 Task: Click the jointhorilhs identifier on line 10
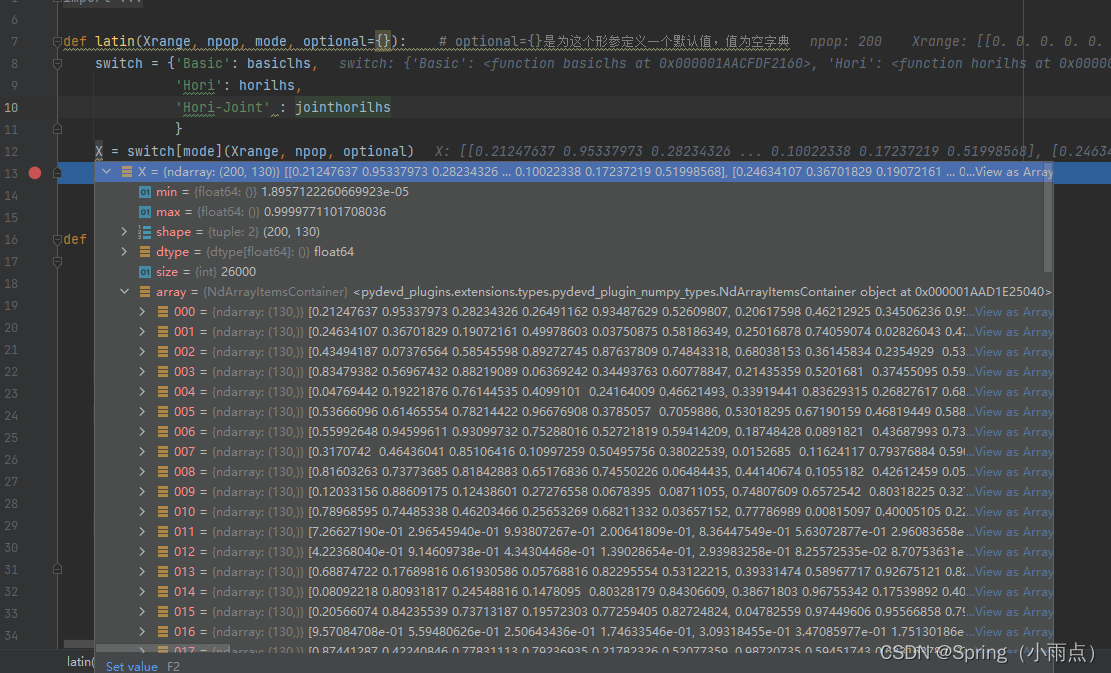[x=342, y=107]
